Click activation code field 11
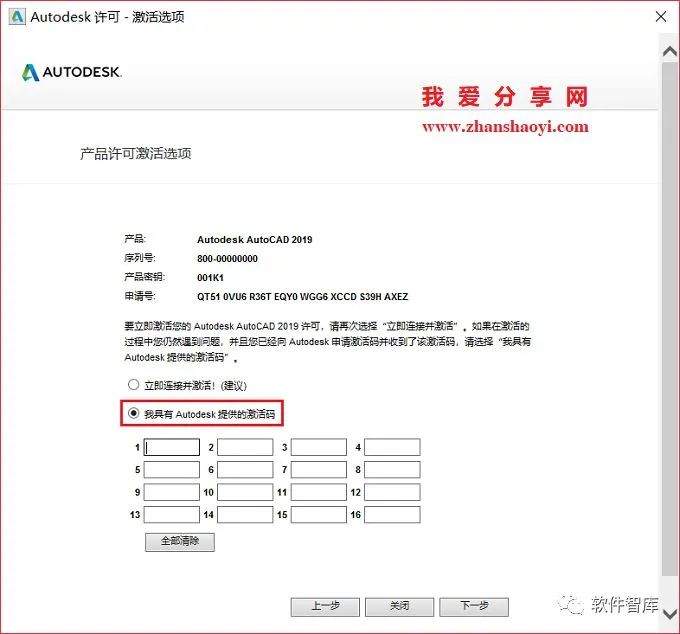 point(319,492)
